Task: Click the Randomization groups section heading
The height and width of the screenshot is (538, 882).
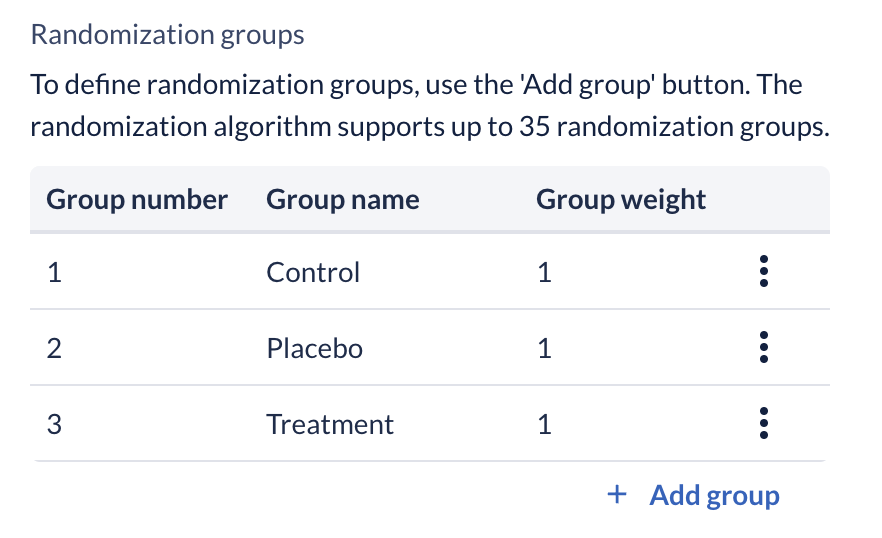Action: tap(168, 35)
